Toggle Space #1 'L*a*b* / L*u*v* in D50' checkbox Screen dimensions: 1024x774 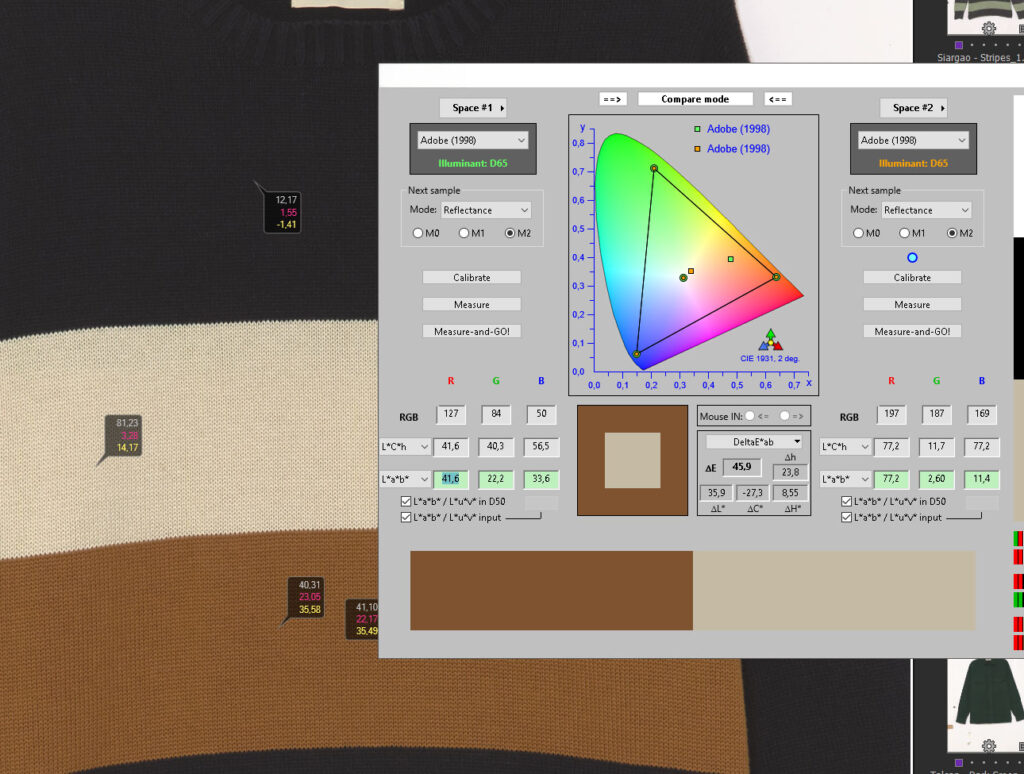(406, 501)
